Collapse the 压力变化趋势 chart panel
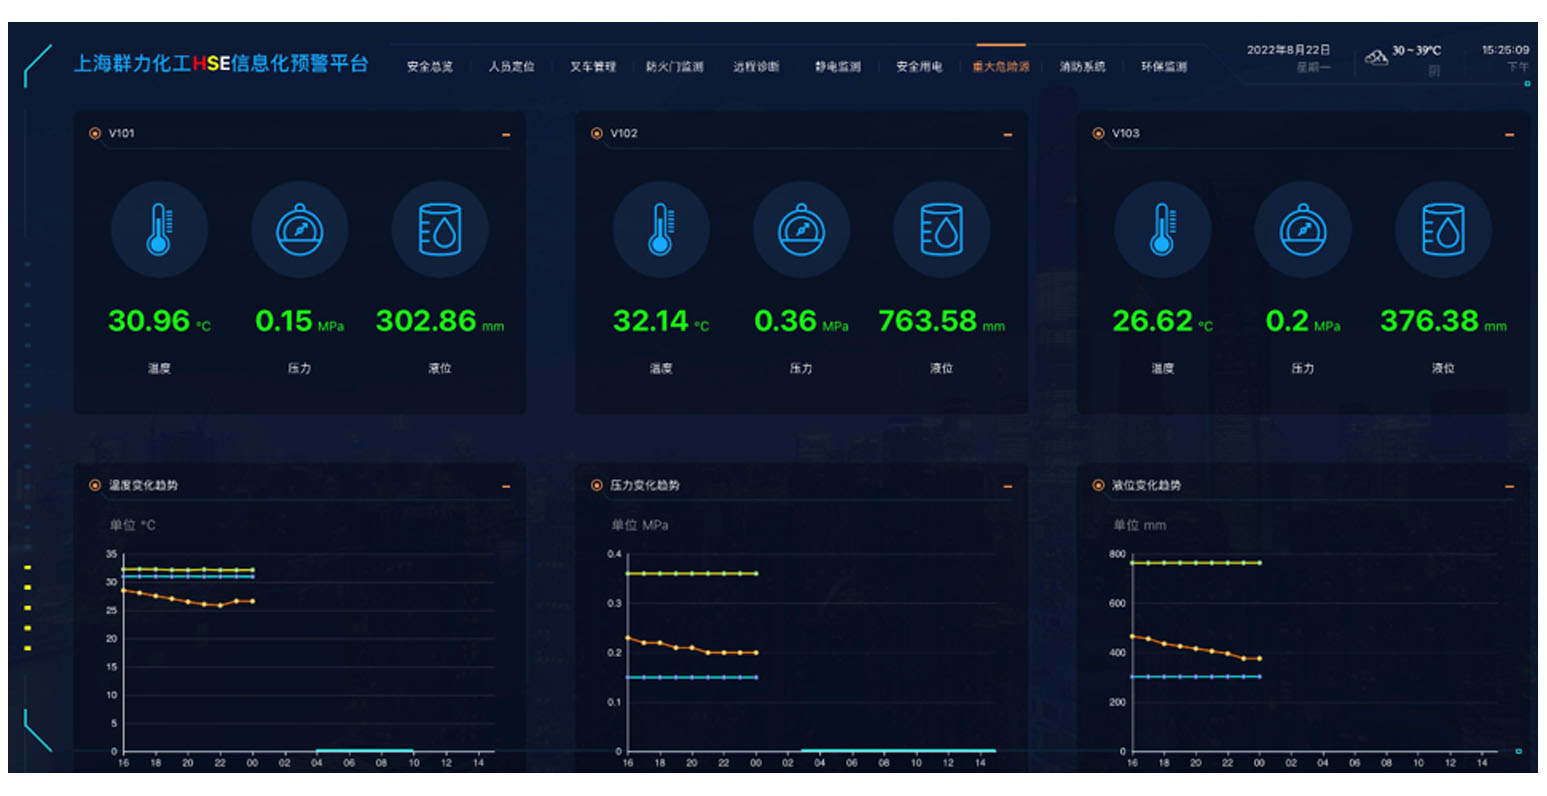This screenshot has height=796, width=1547. point(1008,486)
